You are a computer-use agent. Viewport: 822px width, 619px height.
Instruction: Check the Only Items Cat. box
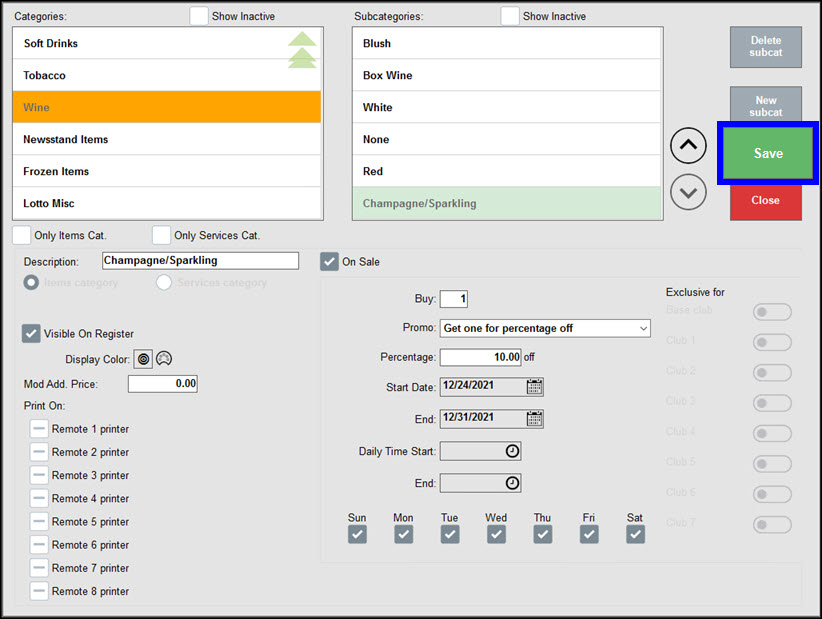(x=21, y=235)
